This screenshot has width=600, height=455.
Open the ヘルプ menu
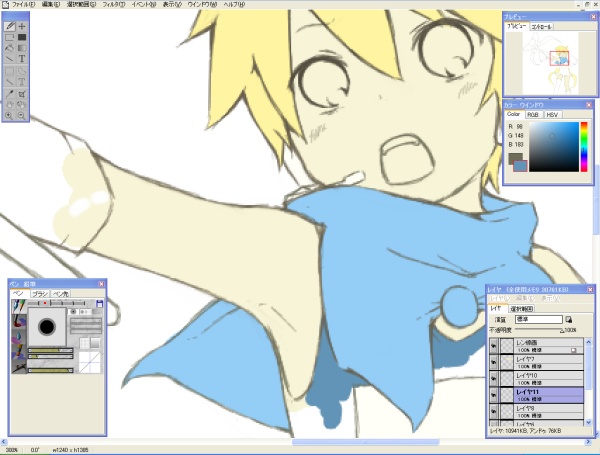point(234,5)
